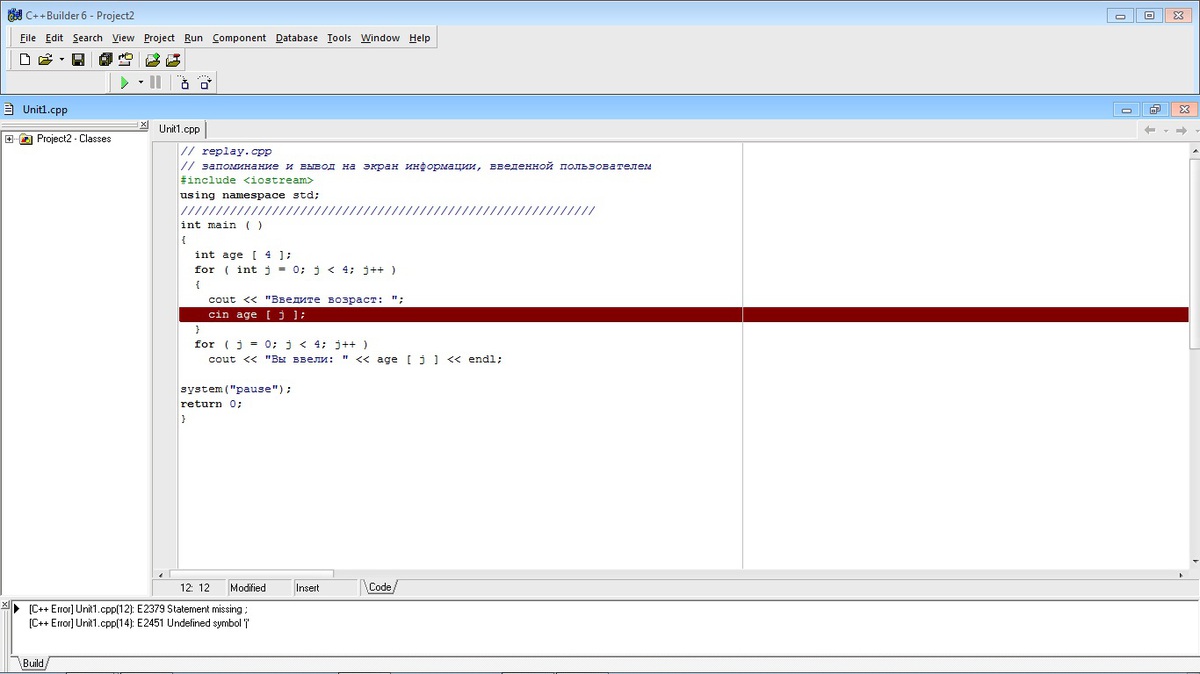This screenshot has width=1200, height=674.
Task: Click the 'using namespace std;' line
Action: 250,195
